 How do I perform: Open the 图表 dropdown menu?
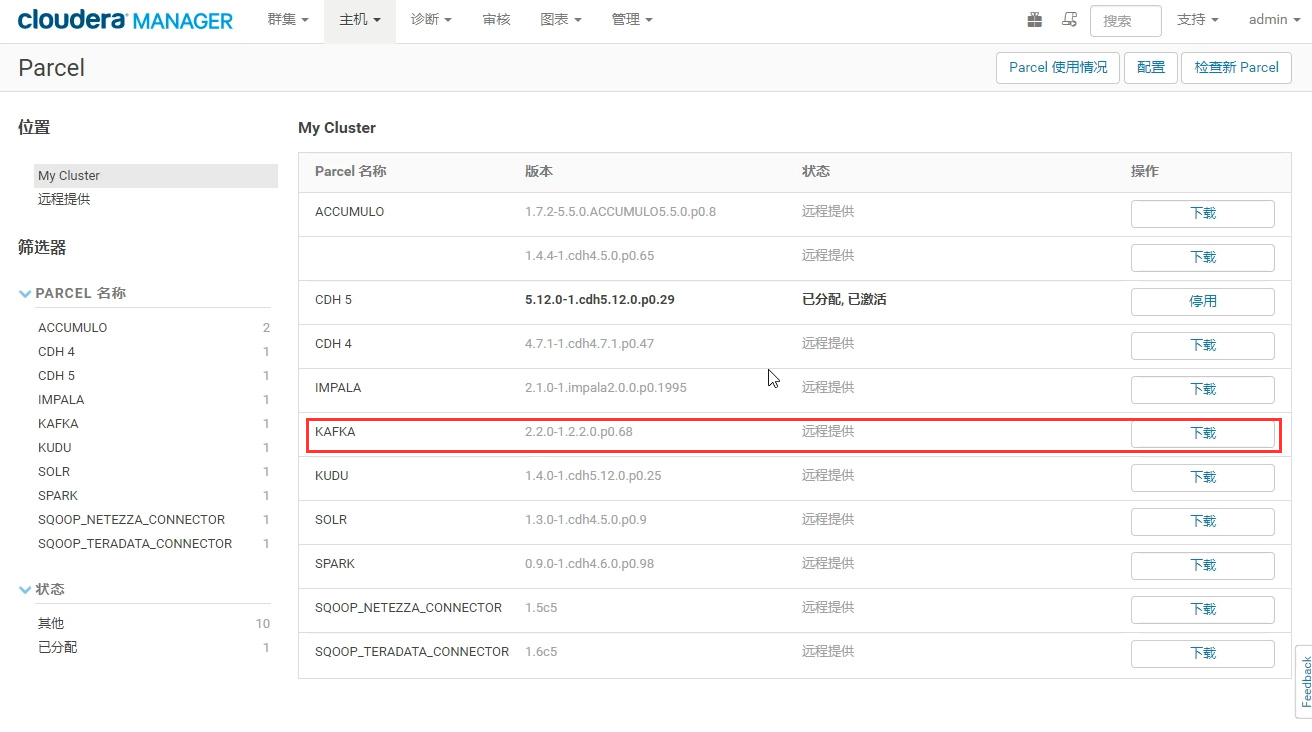(x=560, y=20)
